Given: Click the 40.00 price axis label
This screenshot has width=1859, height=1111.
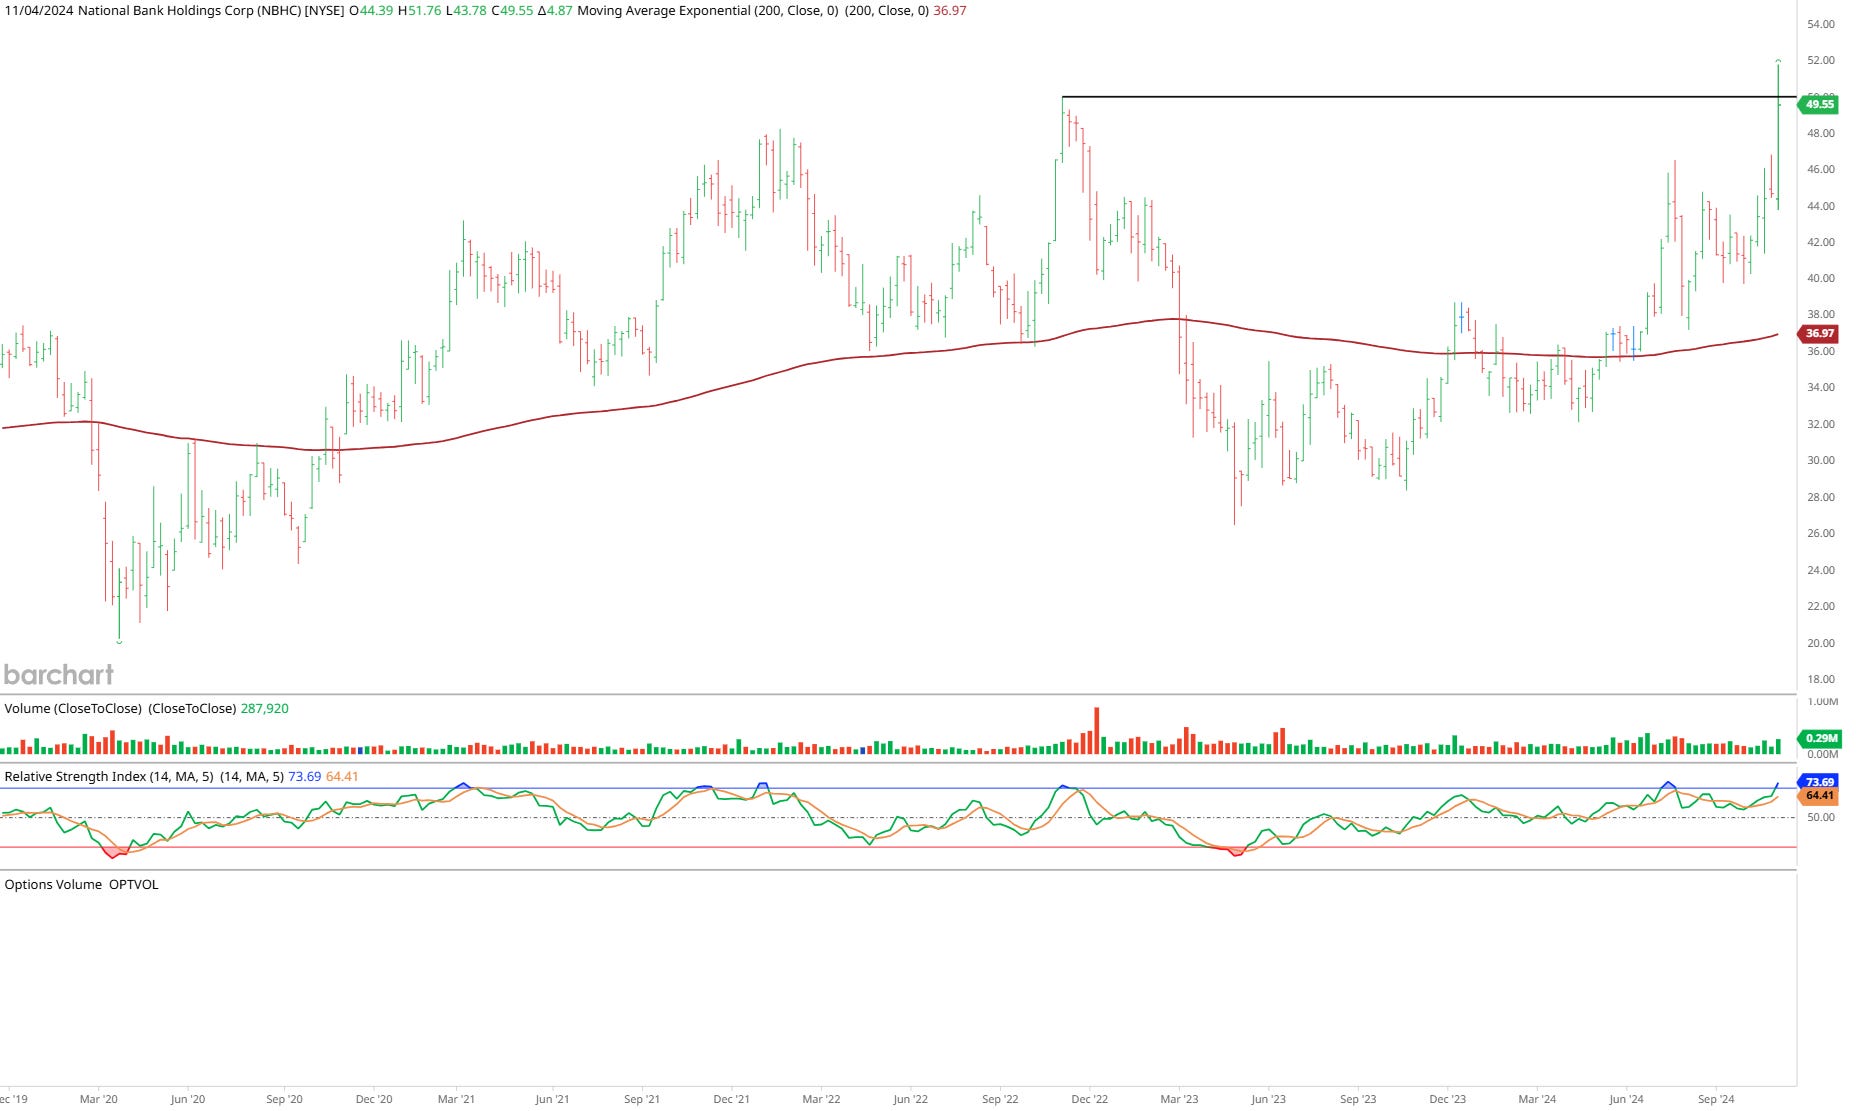Looking at the screenshot, I should click(1821, 278).
